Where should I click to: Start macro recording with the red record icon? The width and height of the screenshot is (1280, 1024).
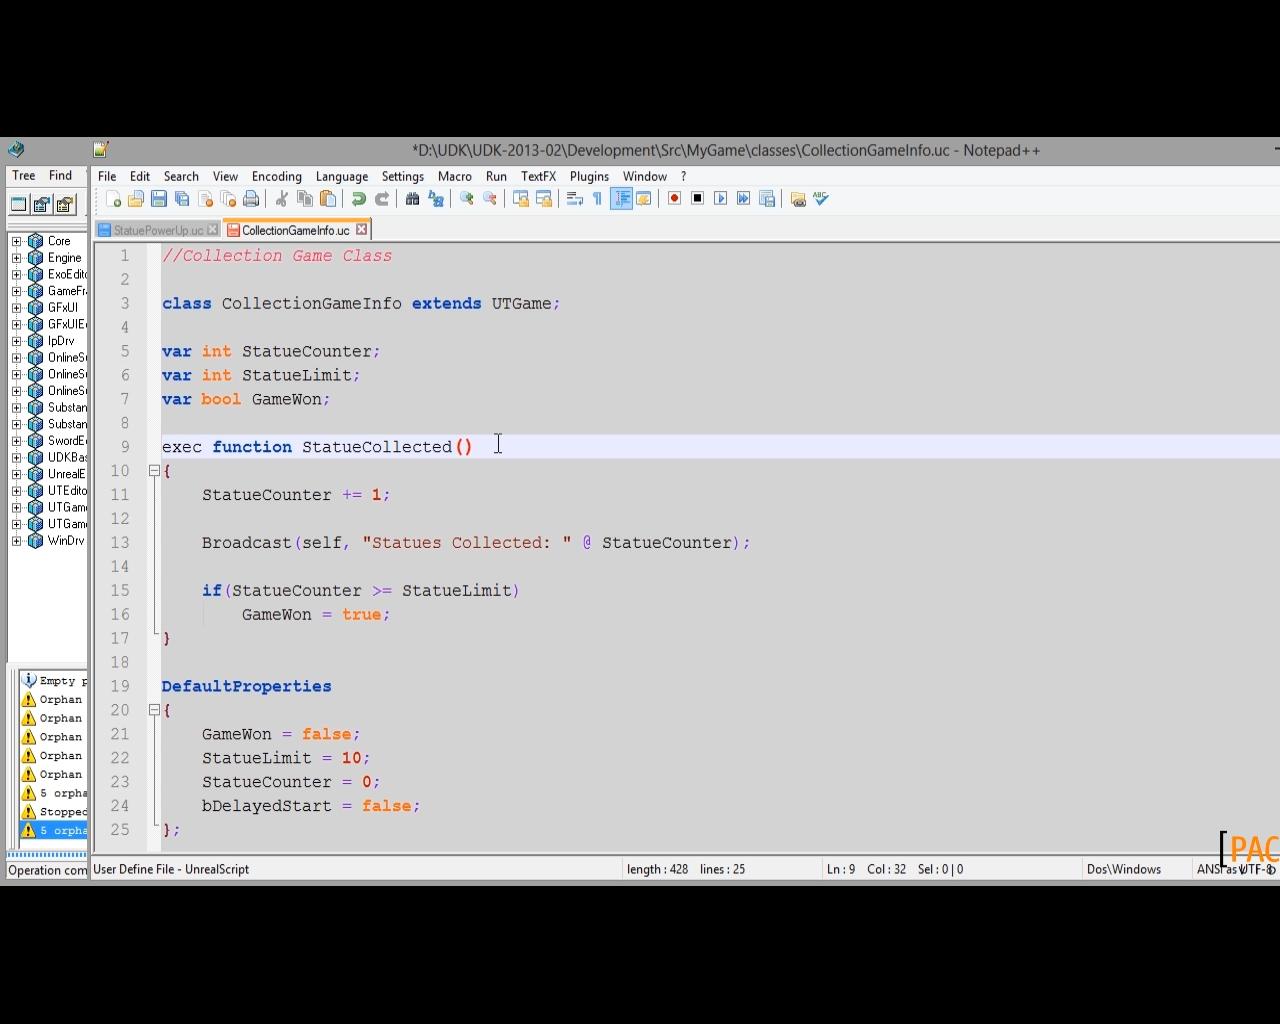pos(674,199)
